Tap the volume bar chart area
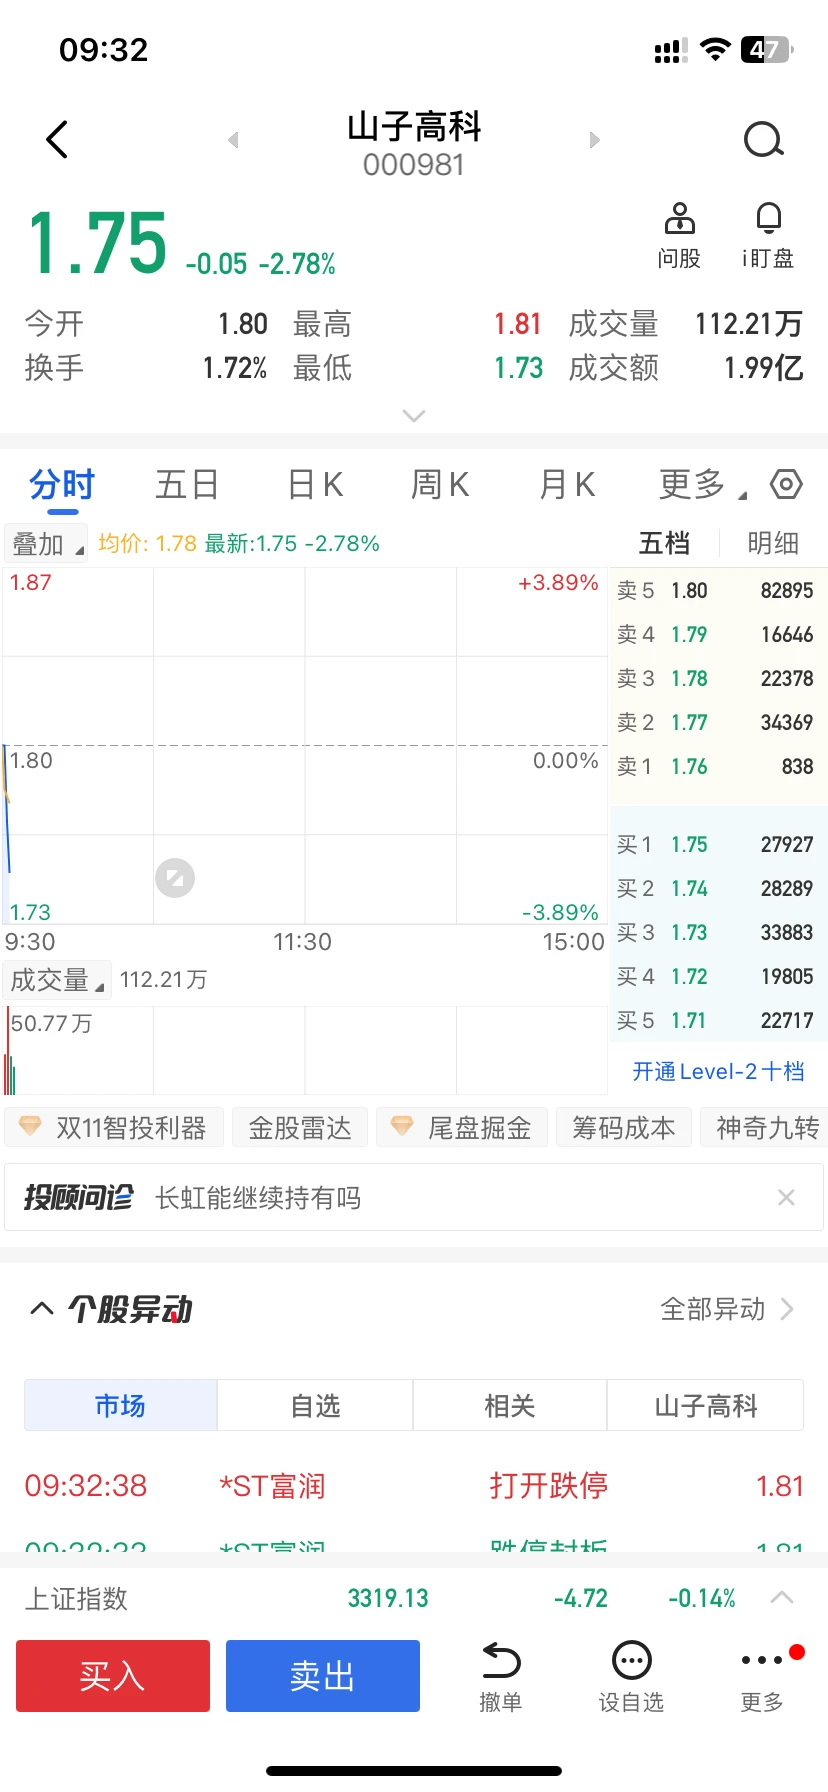This screenshot has width=828, height=1792. point(305,1050)
